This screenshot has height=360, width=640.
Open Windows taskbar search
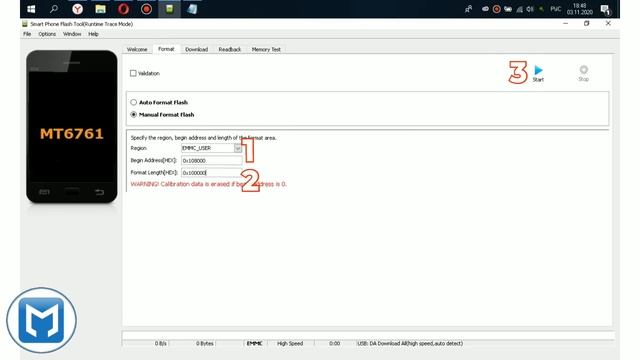pos(54,9)
